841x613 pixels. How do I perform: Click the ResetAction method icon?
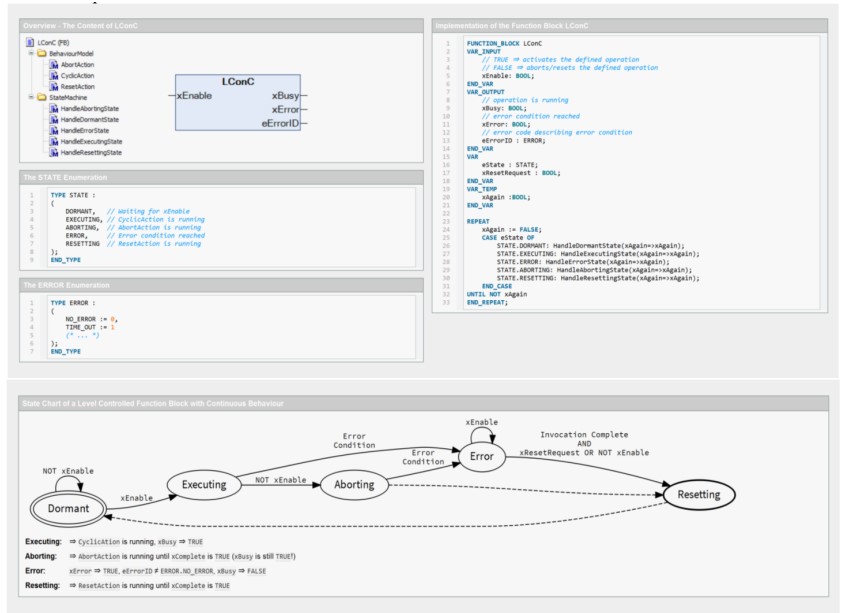[53, 87]
